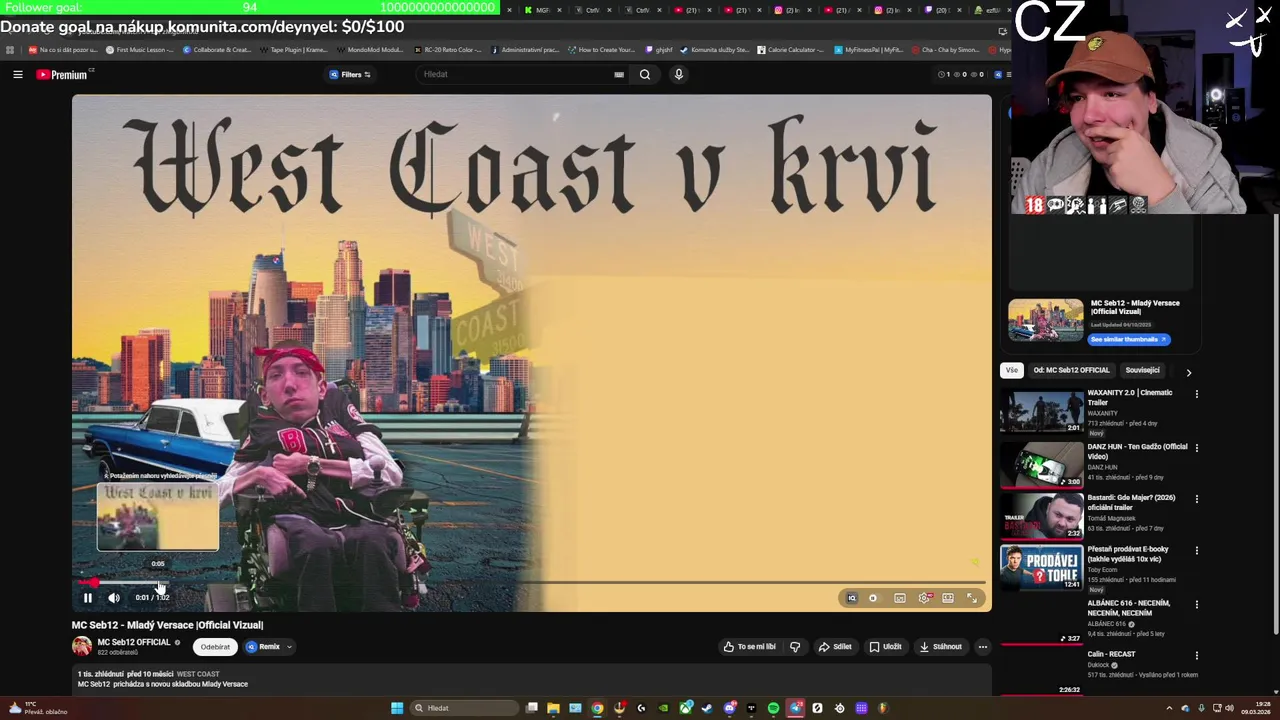This screenshot has height=720, width=1280.
Task: Open Spotify from taskbar
Action: 773,708
